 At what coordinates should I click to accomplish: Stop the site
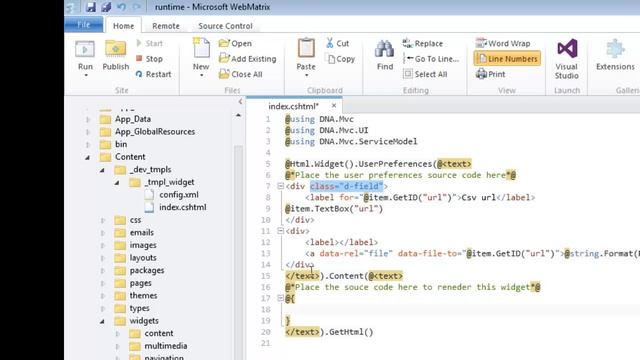click(149, 59)
